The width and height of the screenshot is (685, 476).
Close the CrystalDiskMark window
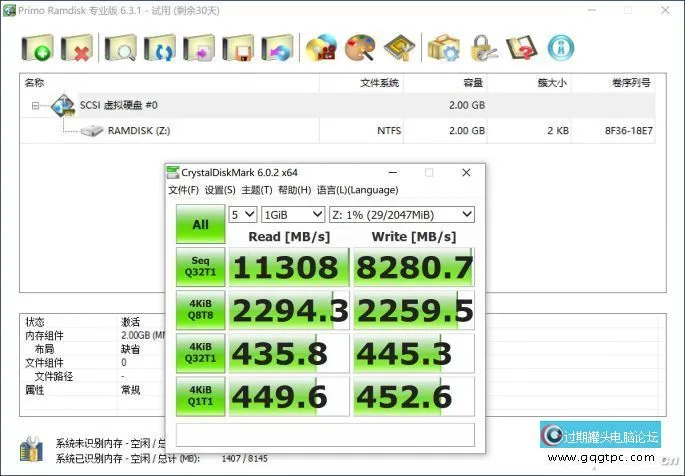[x=466, y=172]
